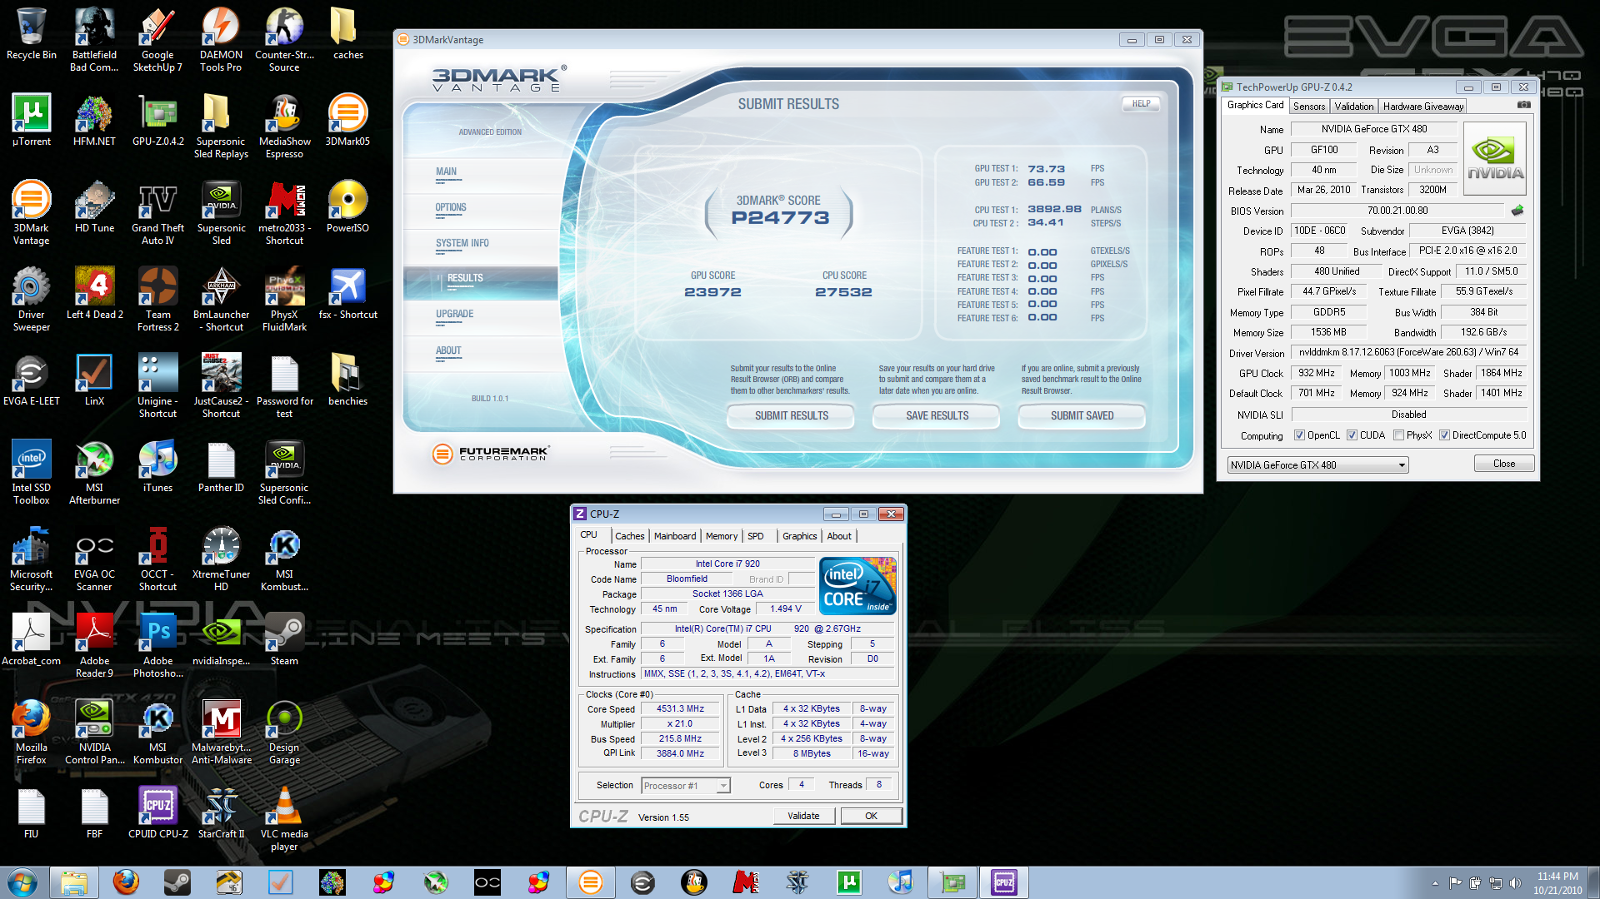Select the Graphics tab in CPU-Z
Image resolution: width=1600 pixels, height=899 pixels.
click(x=799, y=536)
